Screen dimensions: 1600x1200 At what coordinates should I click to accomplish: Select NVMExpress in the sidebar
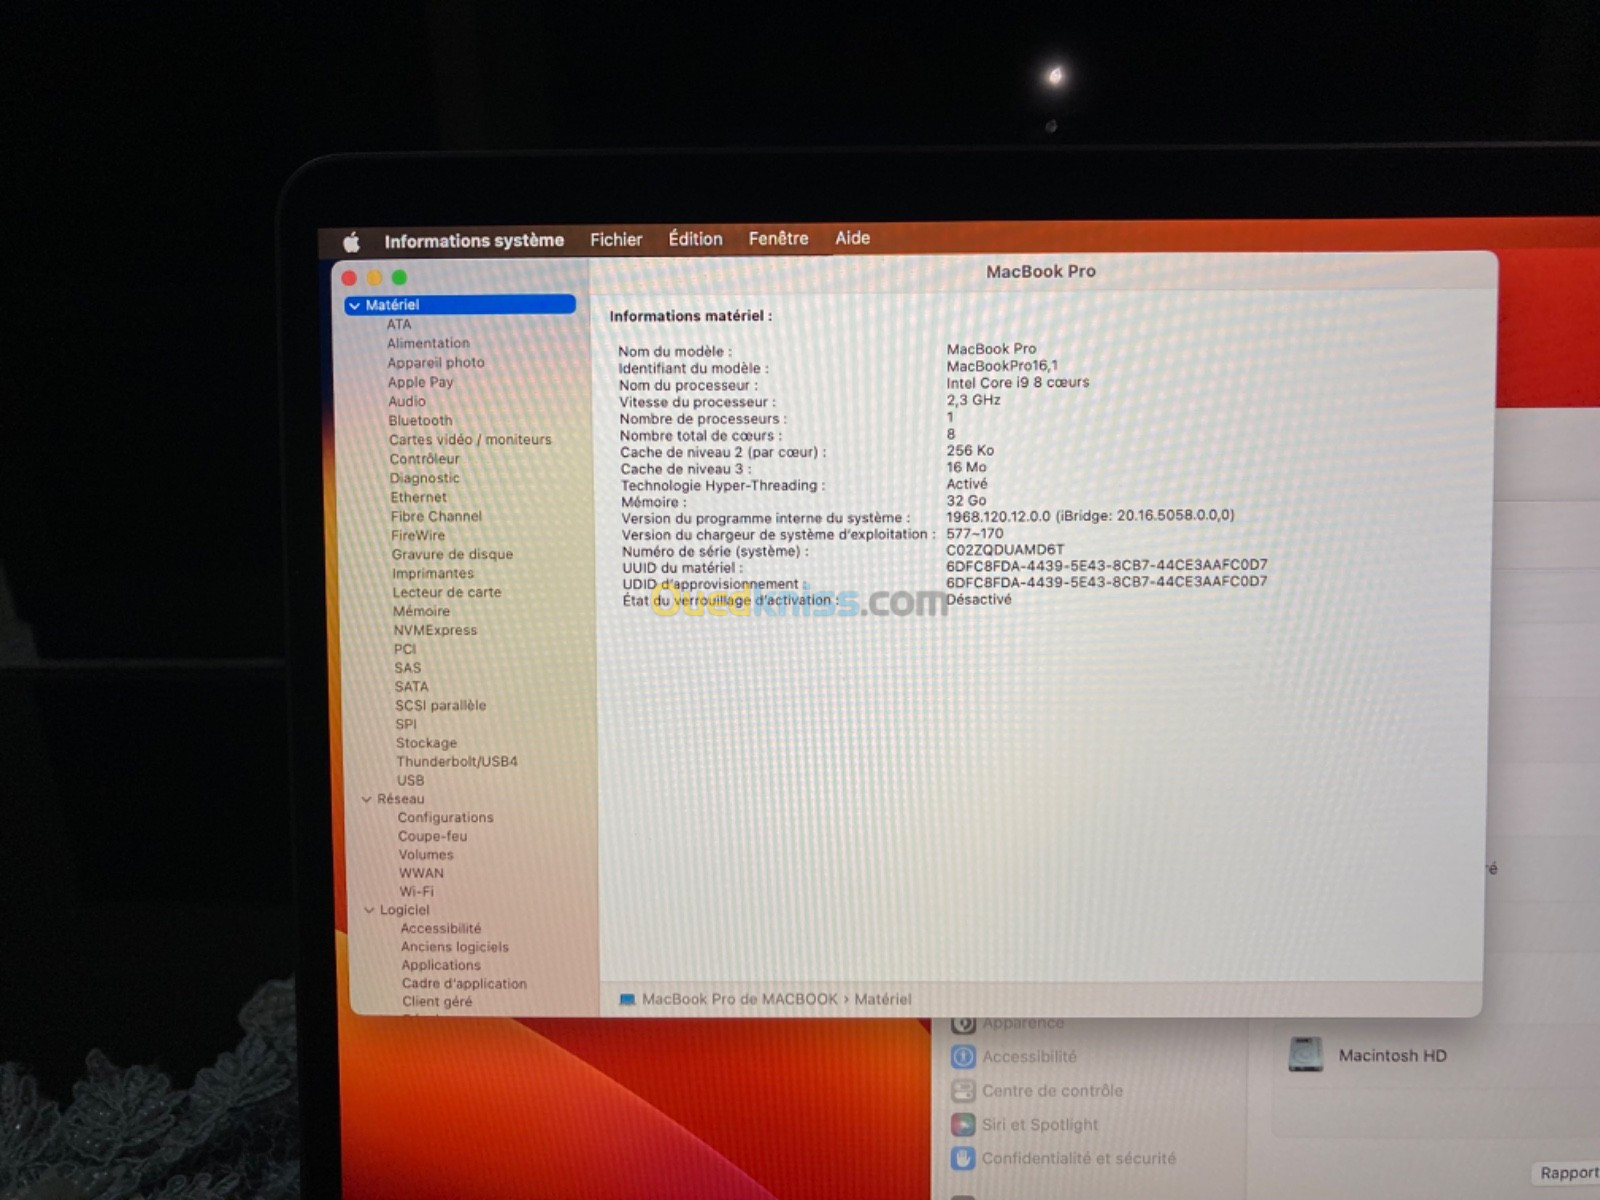435,630
